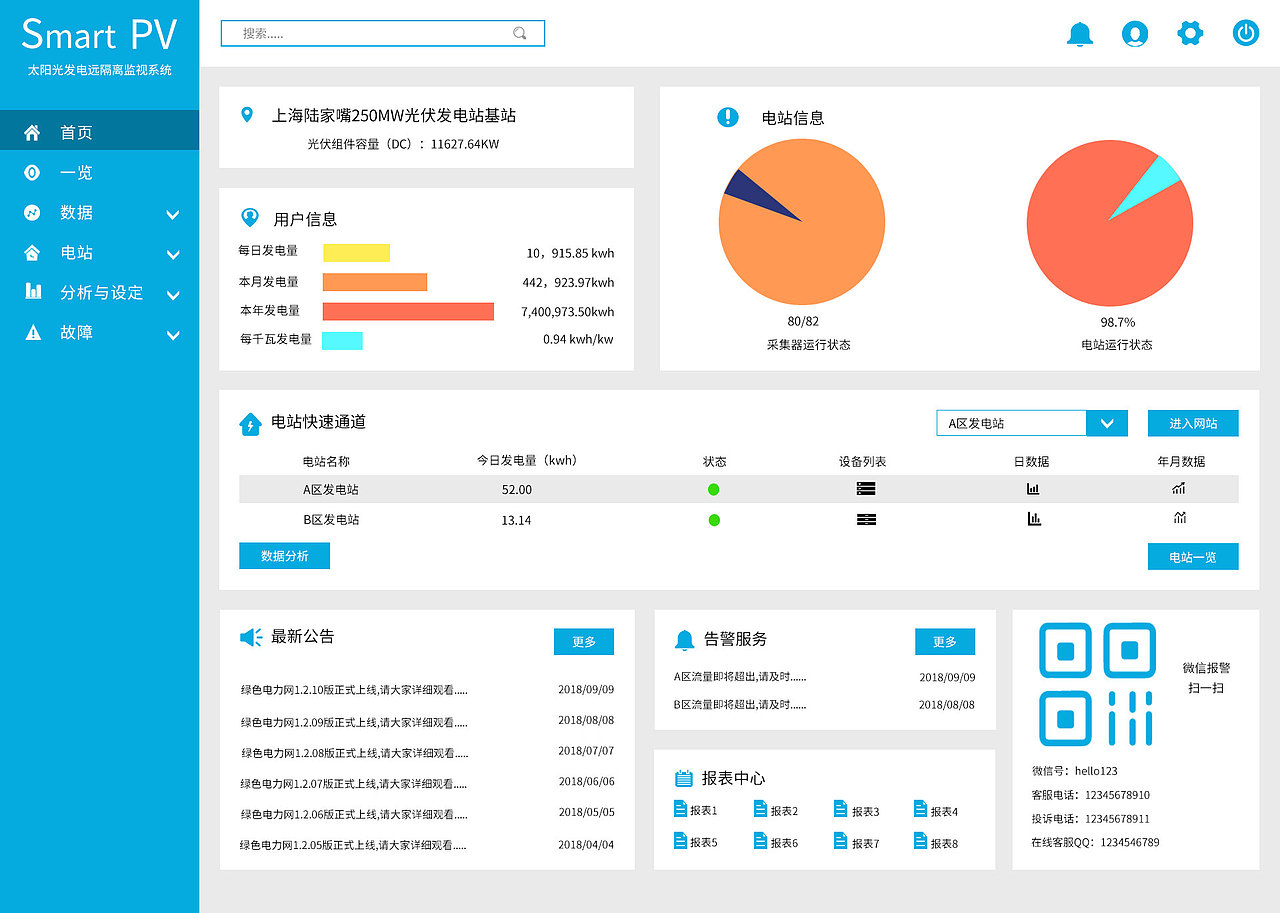This screenshot has width=1280, height=913.
Task: Expand the 数据 sidebar submenu chevron
Action: point(173,214)
